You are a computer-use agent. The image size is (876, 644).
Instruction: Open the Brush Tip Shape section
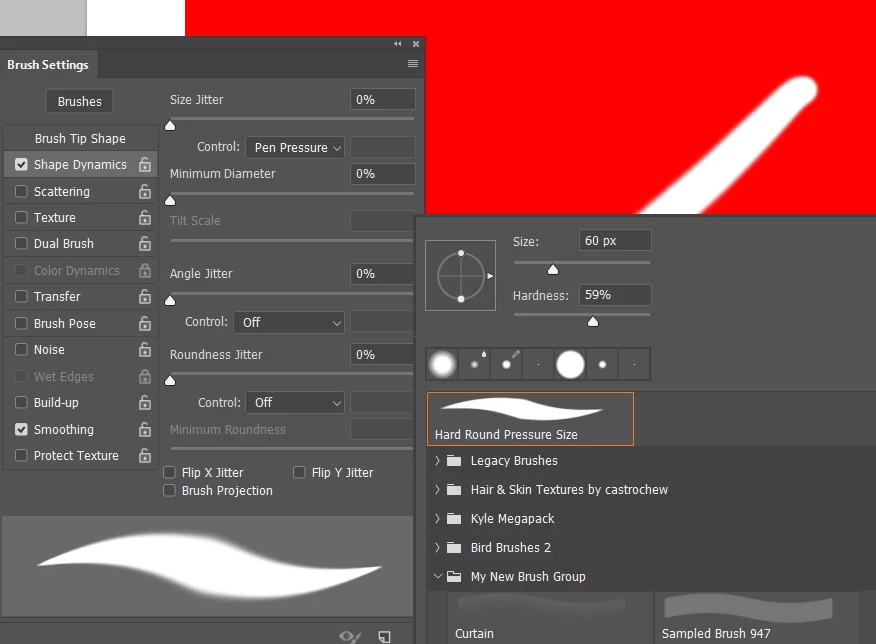80,139
